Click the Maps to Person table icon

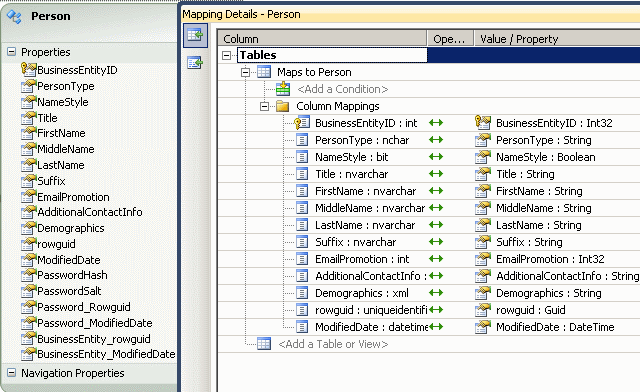tap(264, 72)
